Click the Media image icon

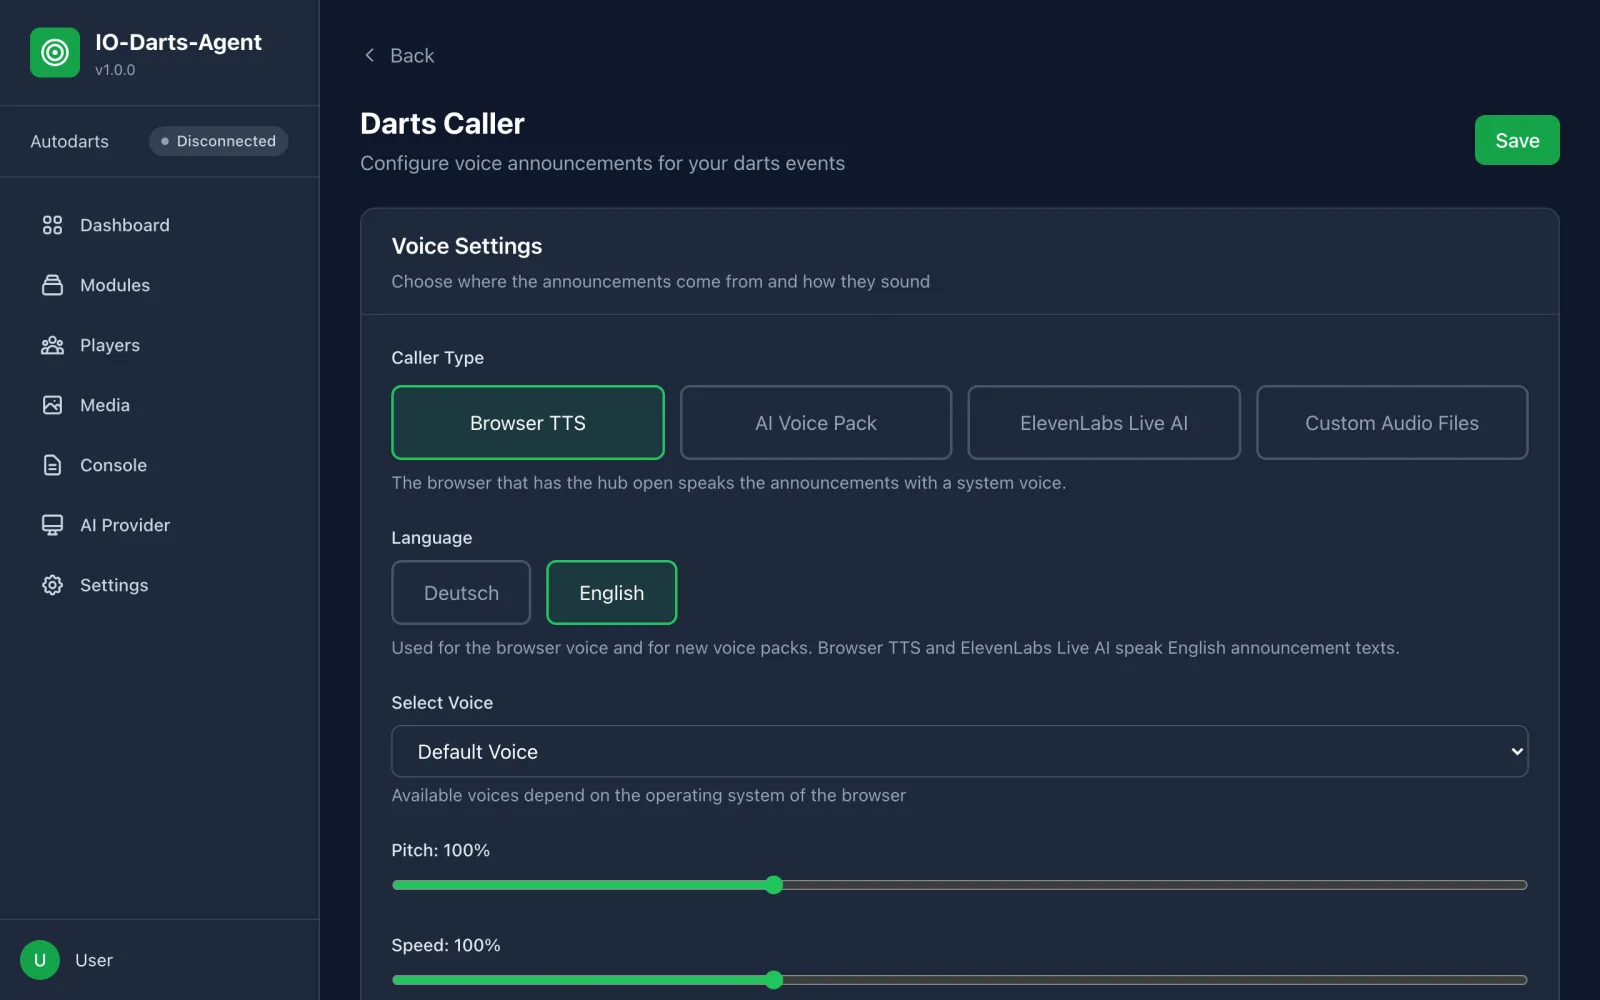[52, 405]
